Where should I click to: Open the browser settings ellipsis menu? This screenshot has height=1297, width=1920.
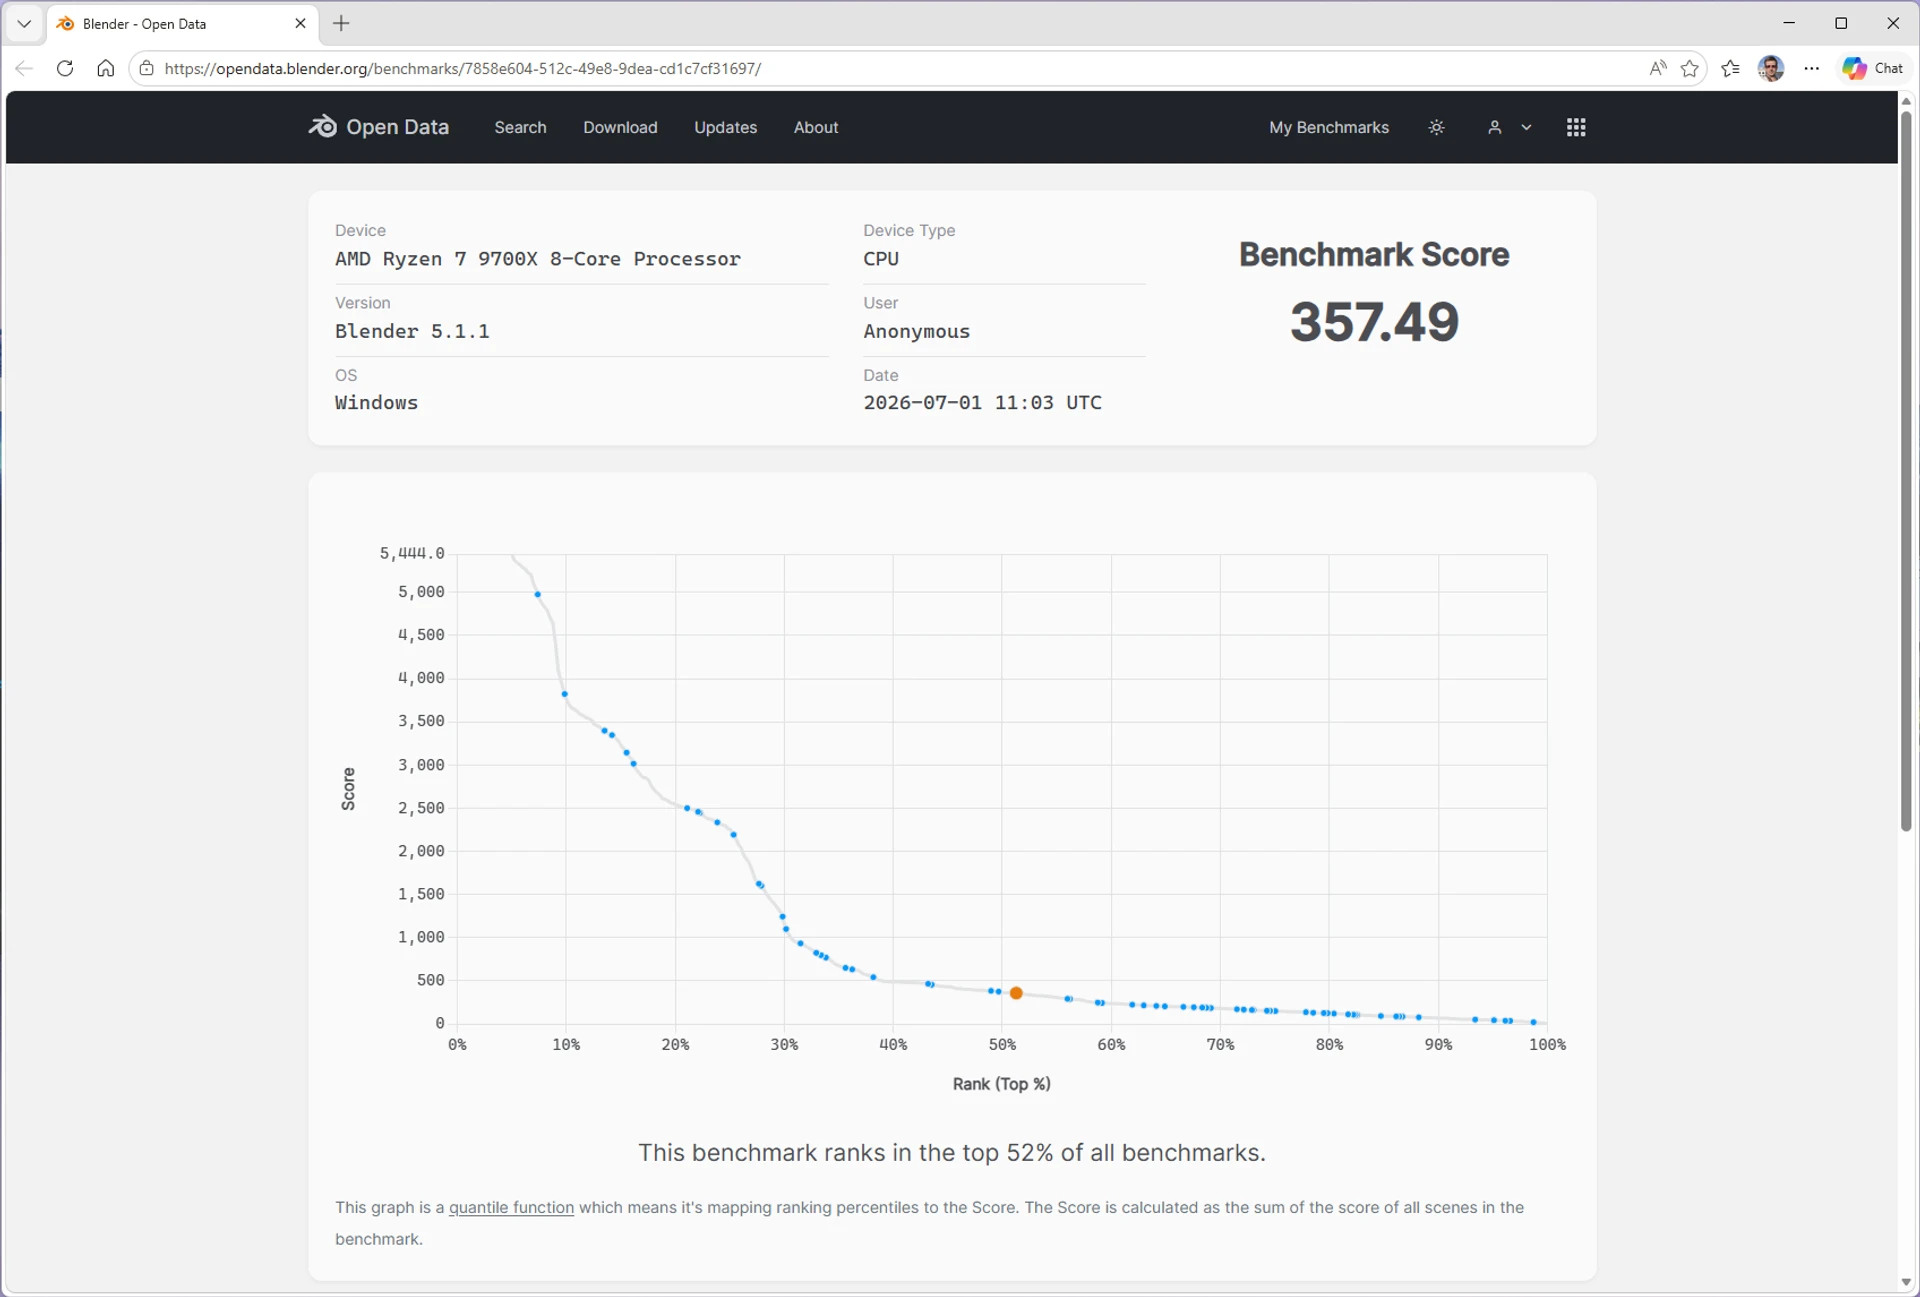click(x=1812, y=68)
